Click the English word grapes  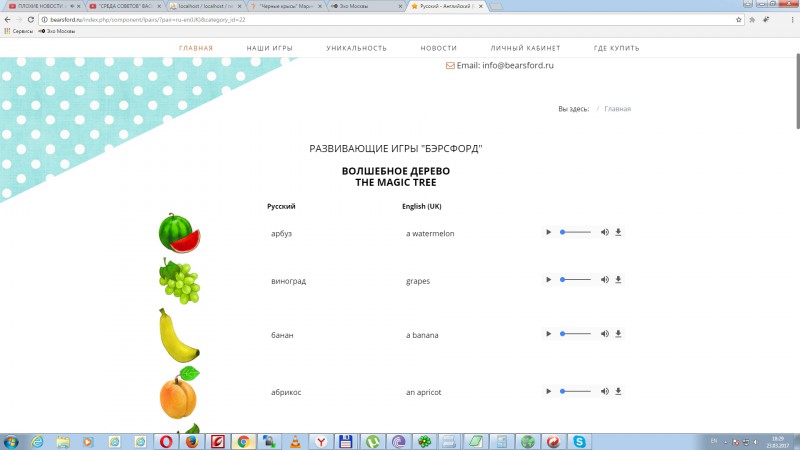pos(418,281)
